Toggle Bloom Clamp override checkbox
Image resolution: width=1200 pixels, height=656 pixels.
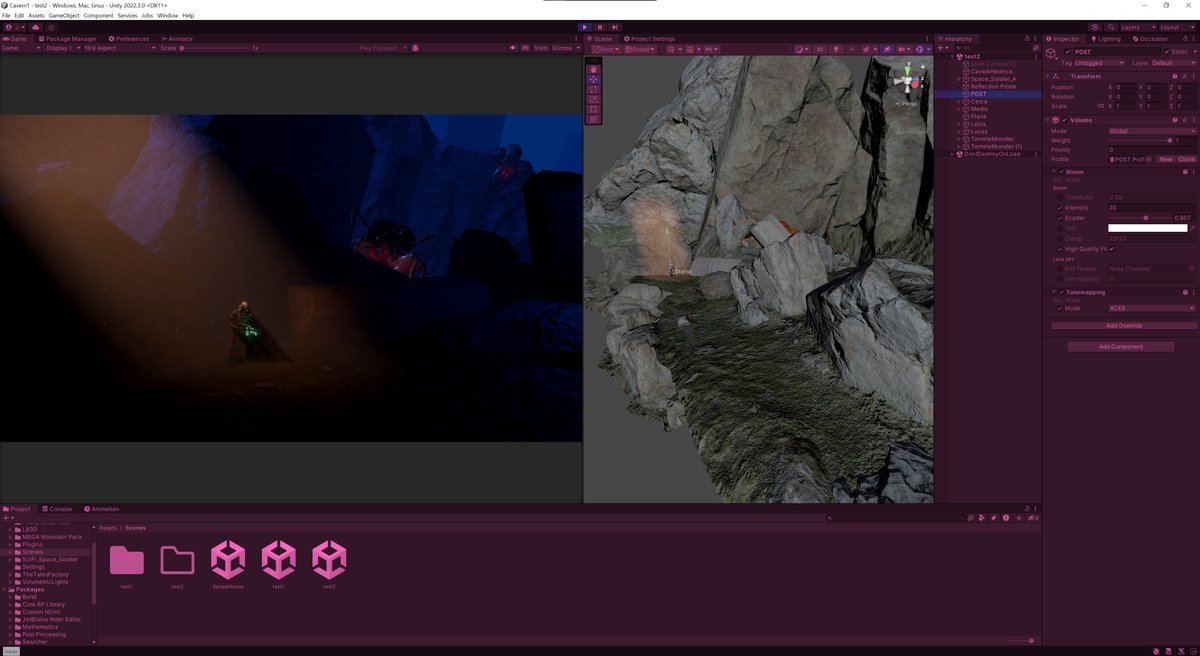coord(1060,238)
